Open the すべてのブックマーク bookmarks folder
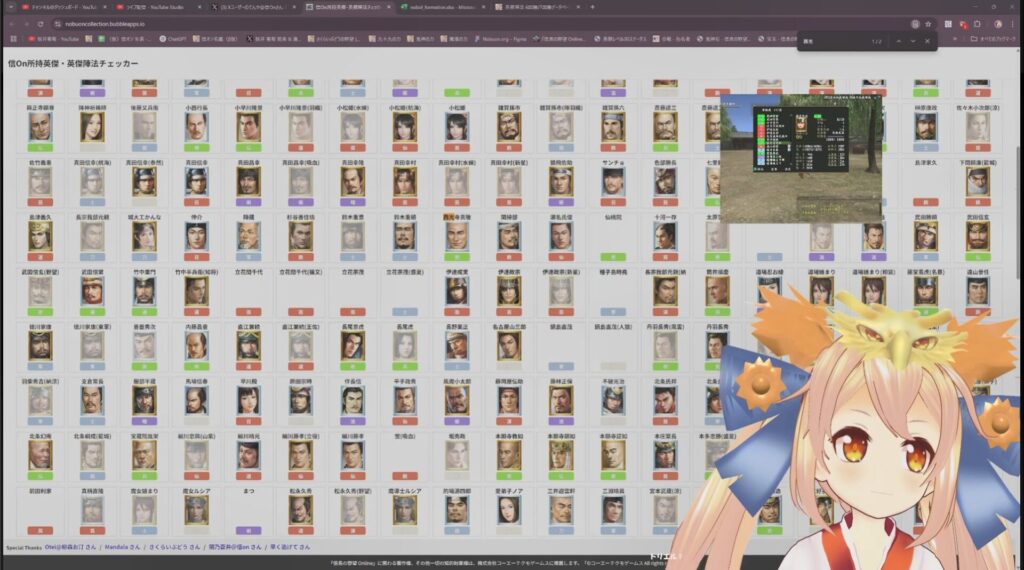Viewport: 1024px width, 570px height. point(993,39)
